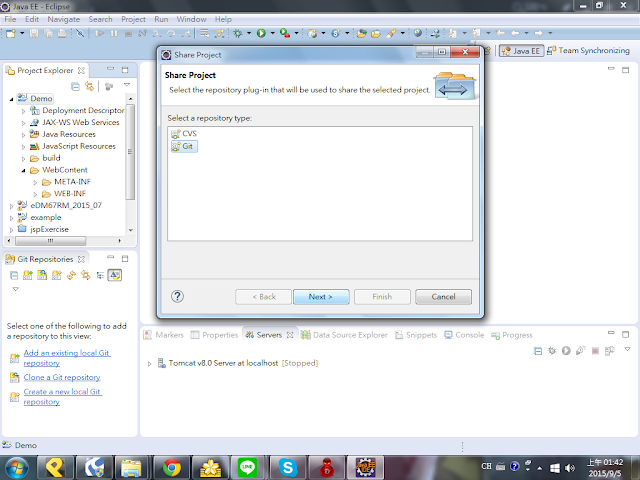Toggle Link with Selection in Git Repositories

coord(86,276)
